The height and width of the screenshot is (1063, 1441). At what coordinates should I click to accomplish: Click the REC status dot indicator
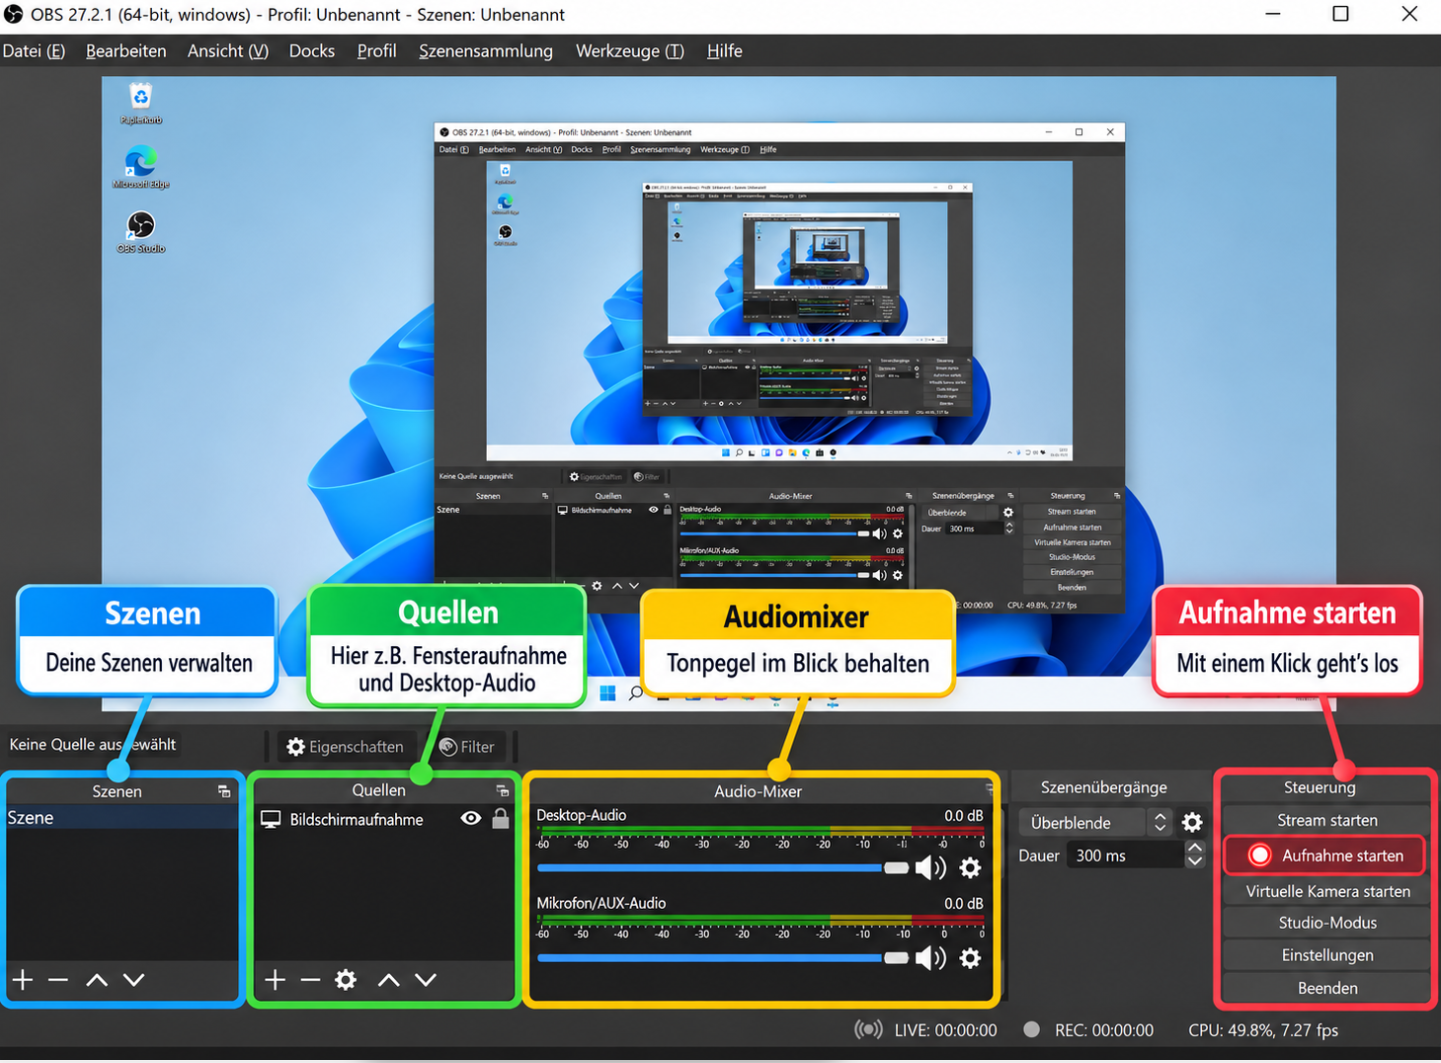pos(1032,1030)
